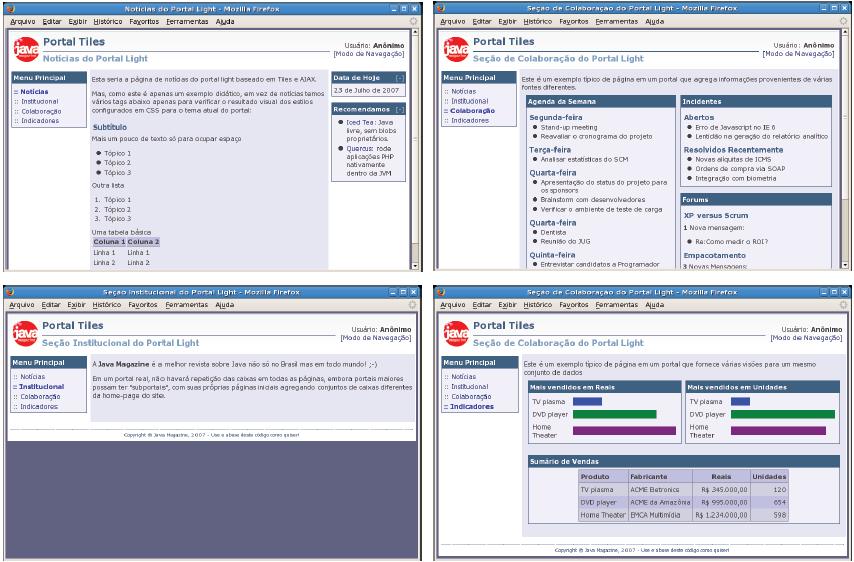This screenshot has width=854, height=562.
Task: Open the Re:Como medir o ROI? forum message
Action: click(x=730, y=242)
